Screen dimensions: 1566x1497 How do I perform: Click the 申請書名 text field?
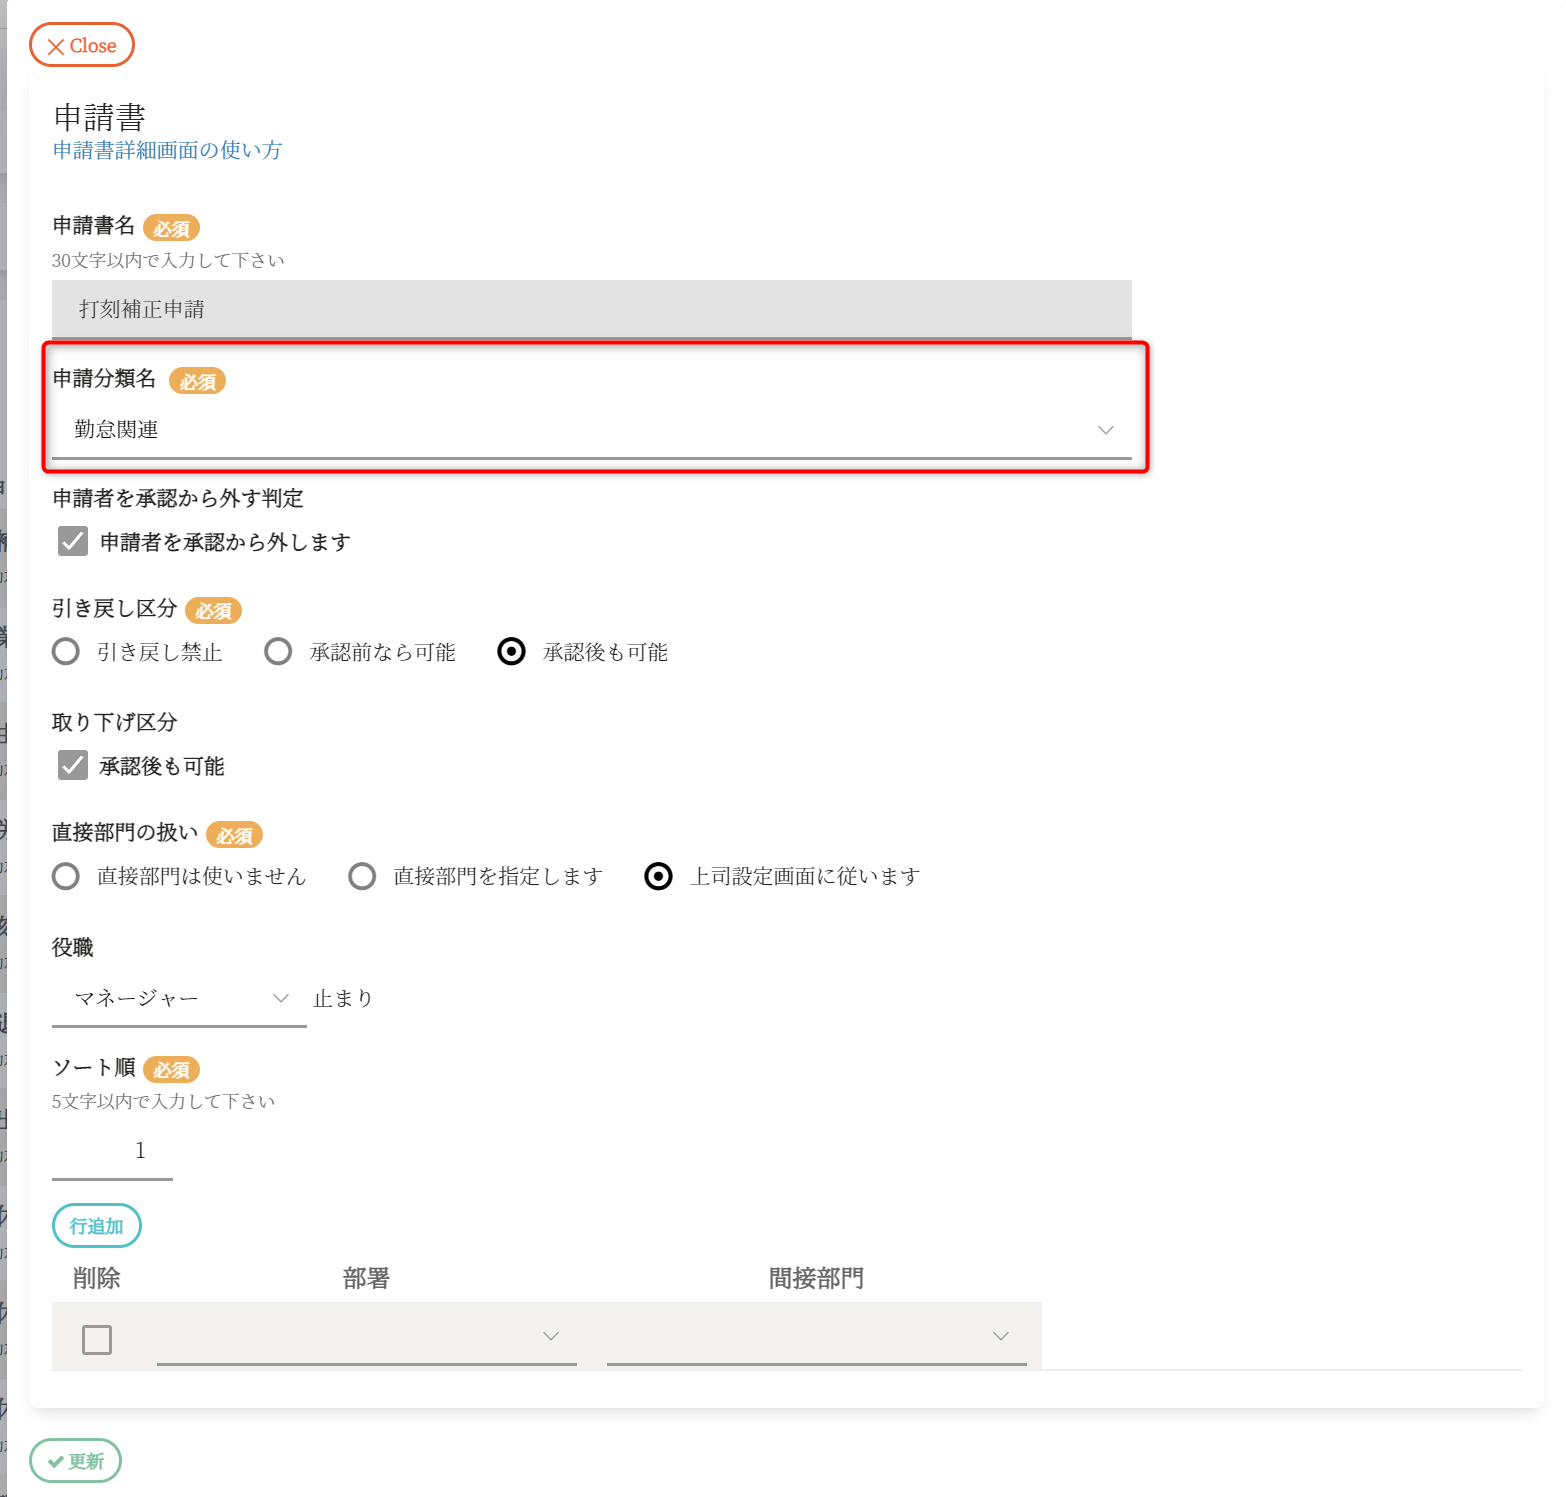(x=591, y=309)
